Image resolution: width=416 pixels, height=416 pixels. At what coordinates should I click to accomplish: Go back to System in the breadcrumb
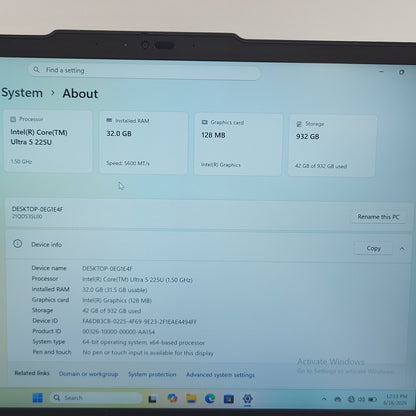pyautogui.click(x=22, y=92)
